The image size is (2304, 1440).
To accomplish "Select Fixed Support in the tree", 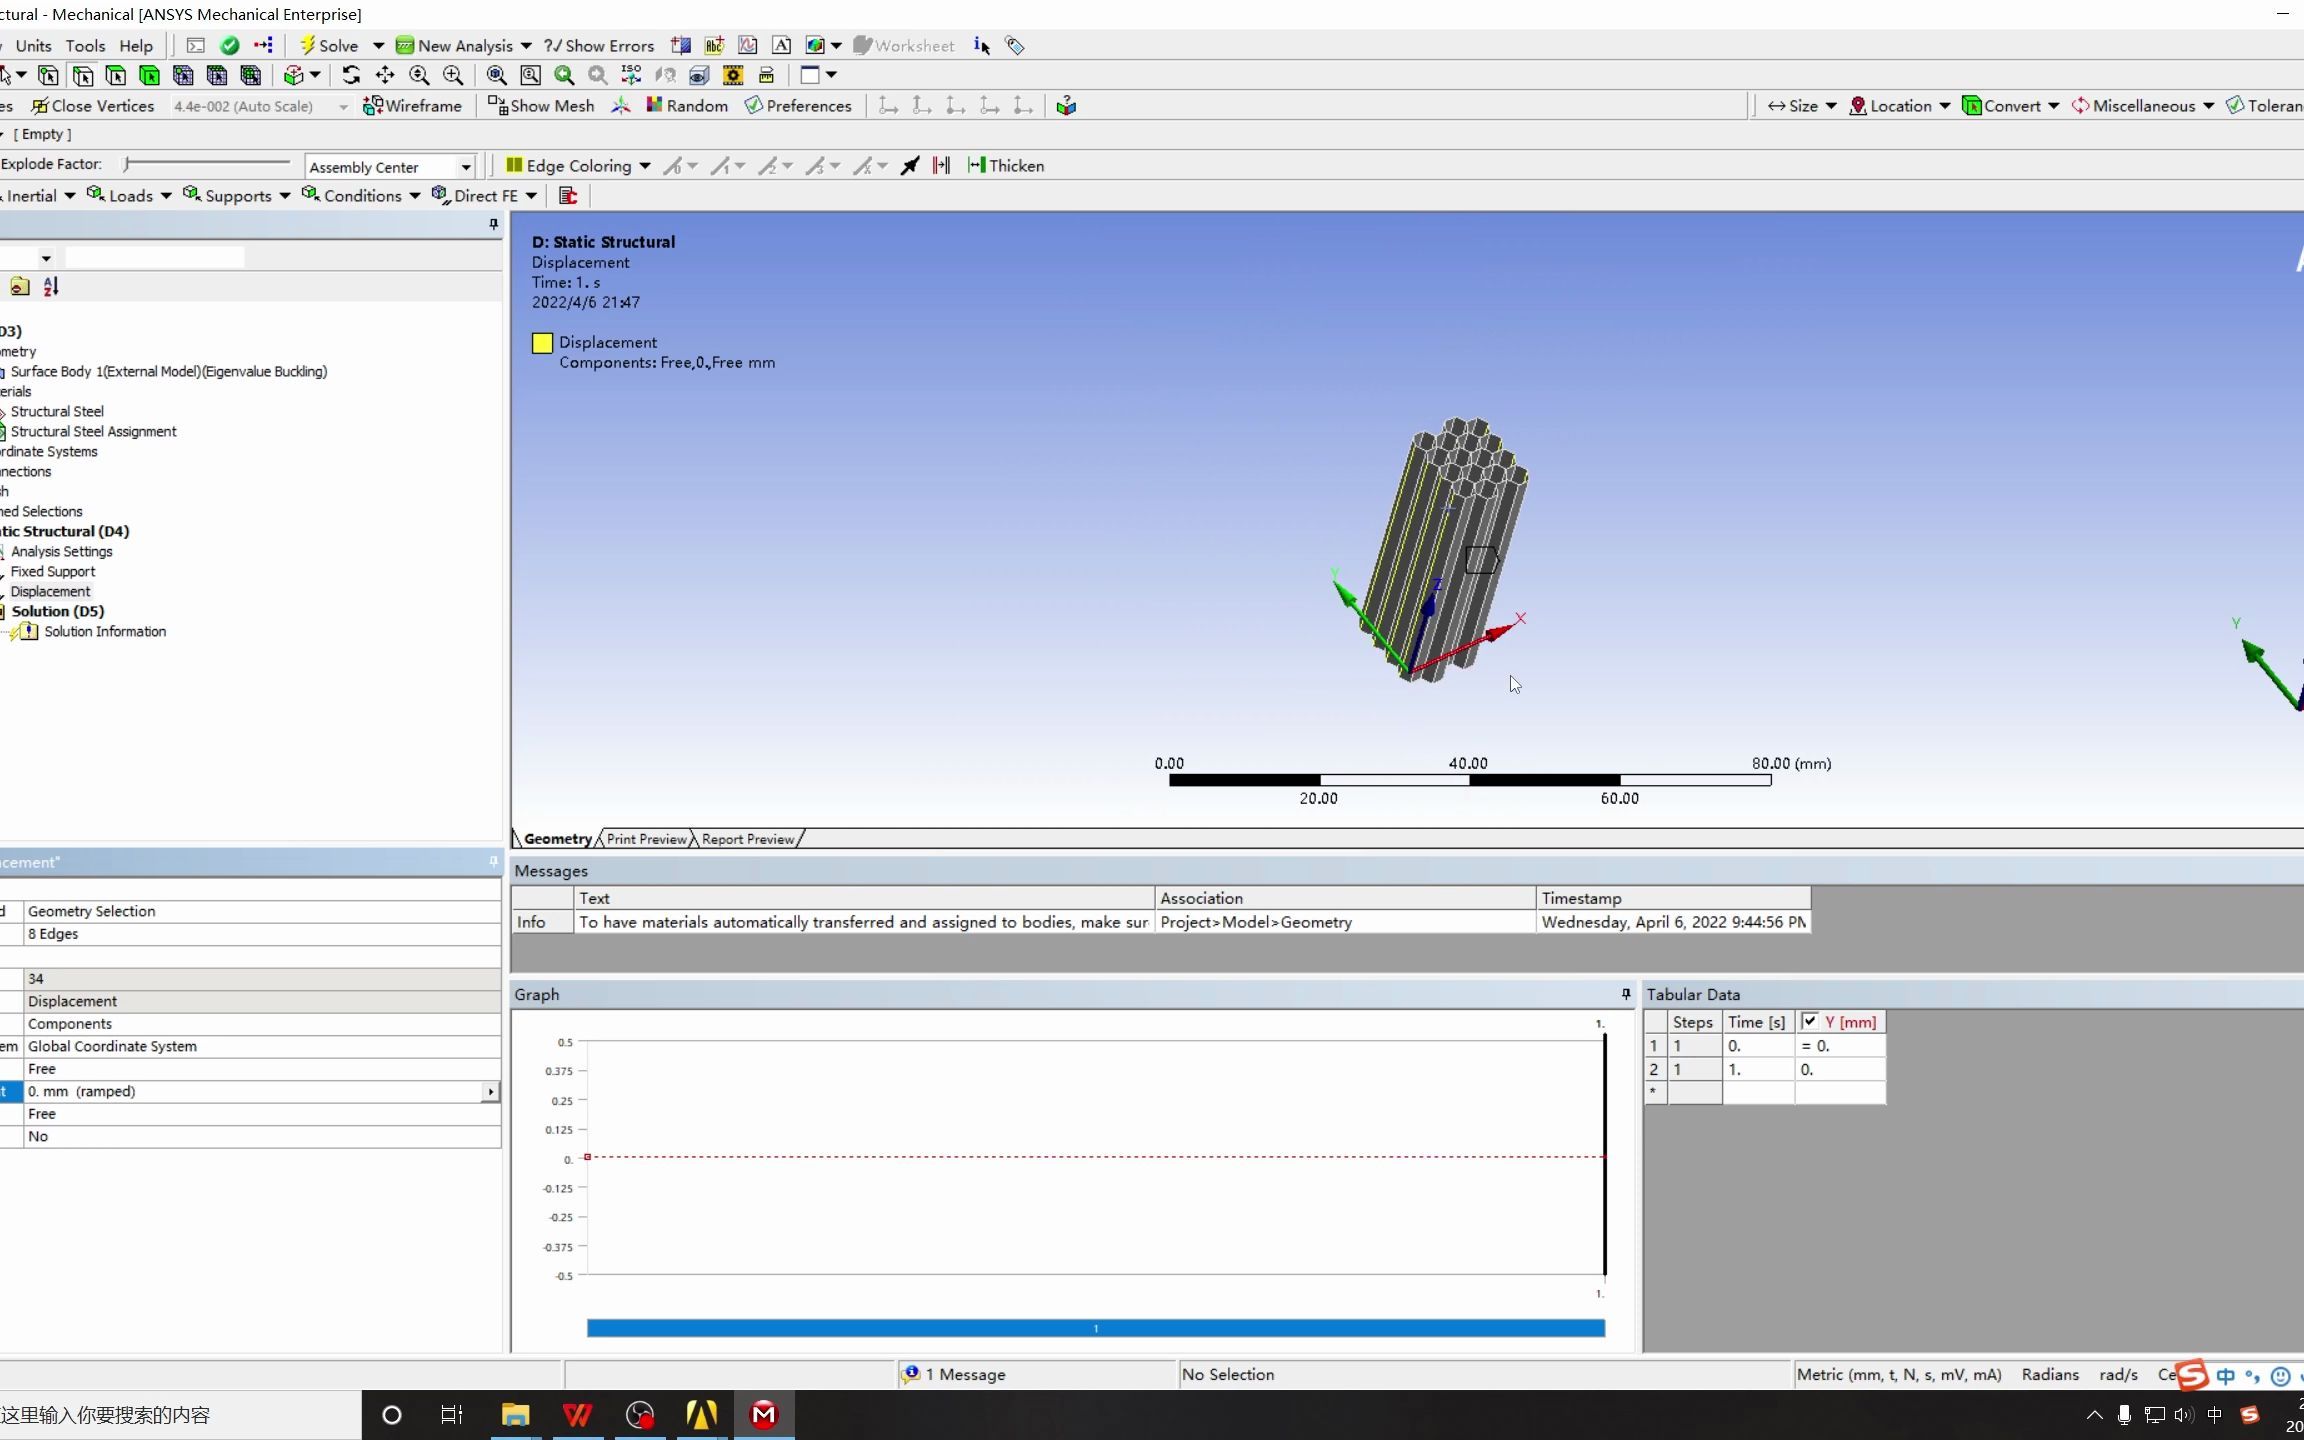I will [53, 571].
